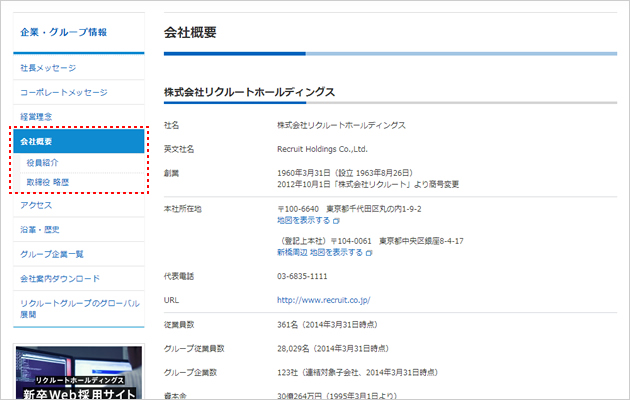
Task: Open 取締役 略歴 sub-menu item
Action: 47,182
